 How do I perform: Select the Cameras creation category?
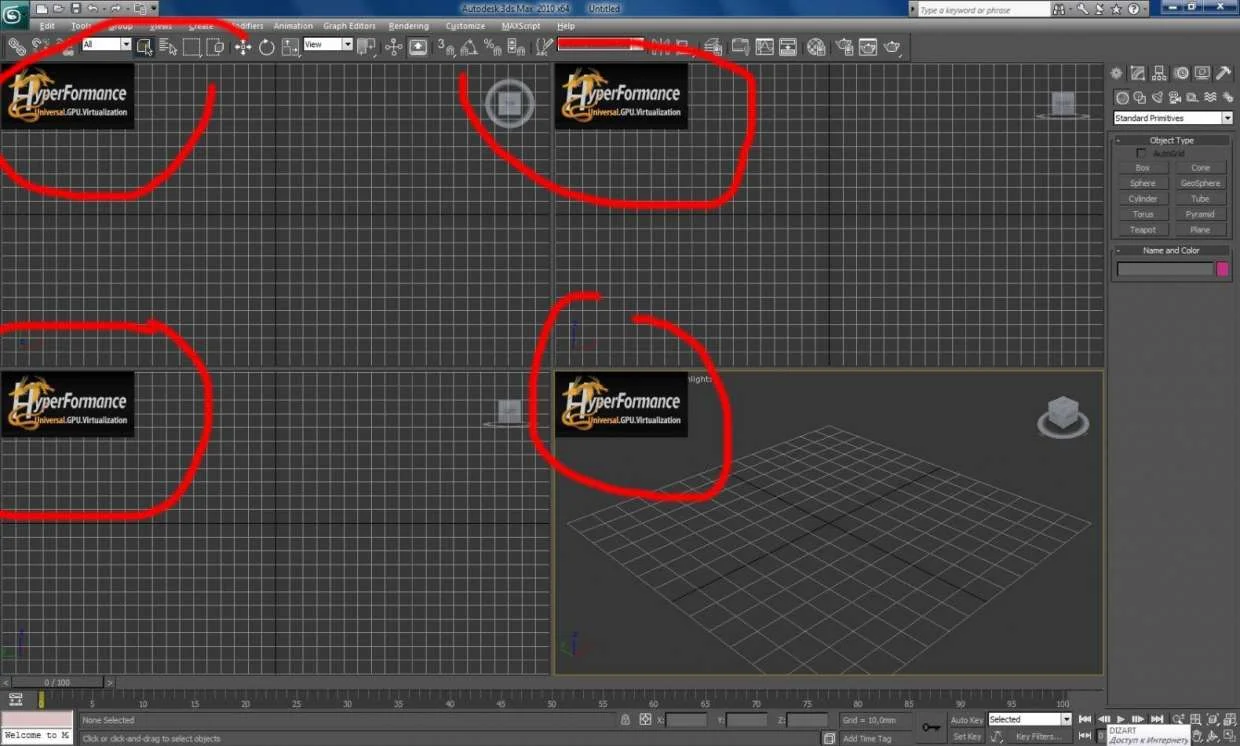coord(1175,97)
